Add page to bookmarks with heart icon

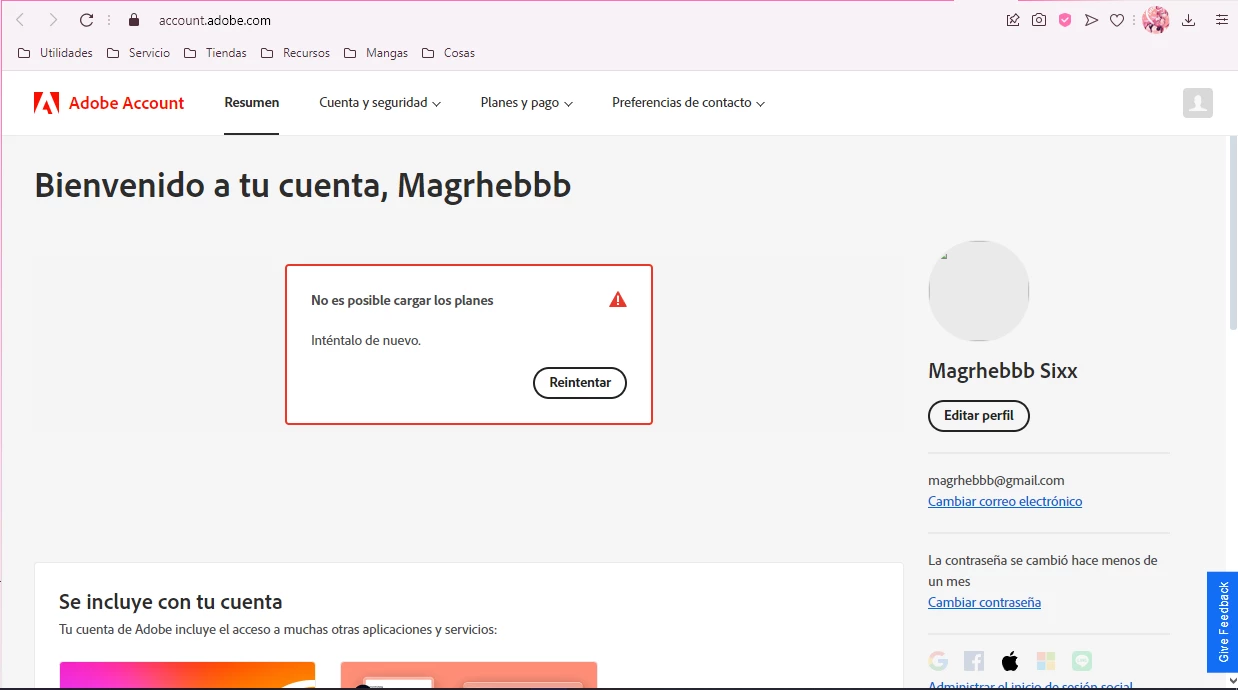pyautogui.click(x=1117, y=20)
